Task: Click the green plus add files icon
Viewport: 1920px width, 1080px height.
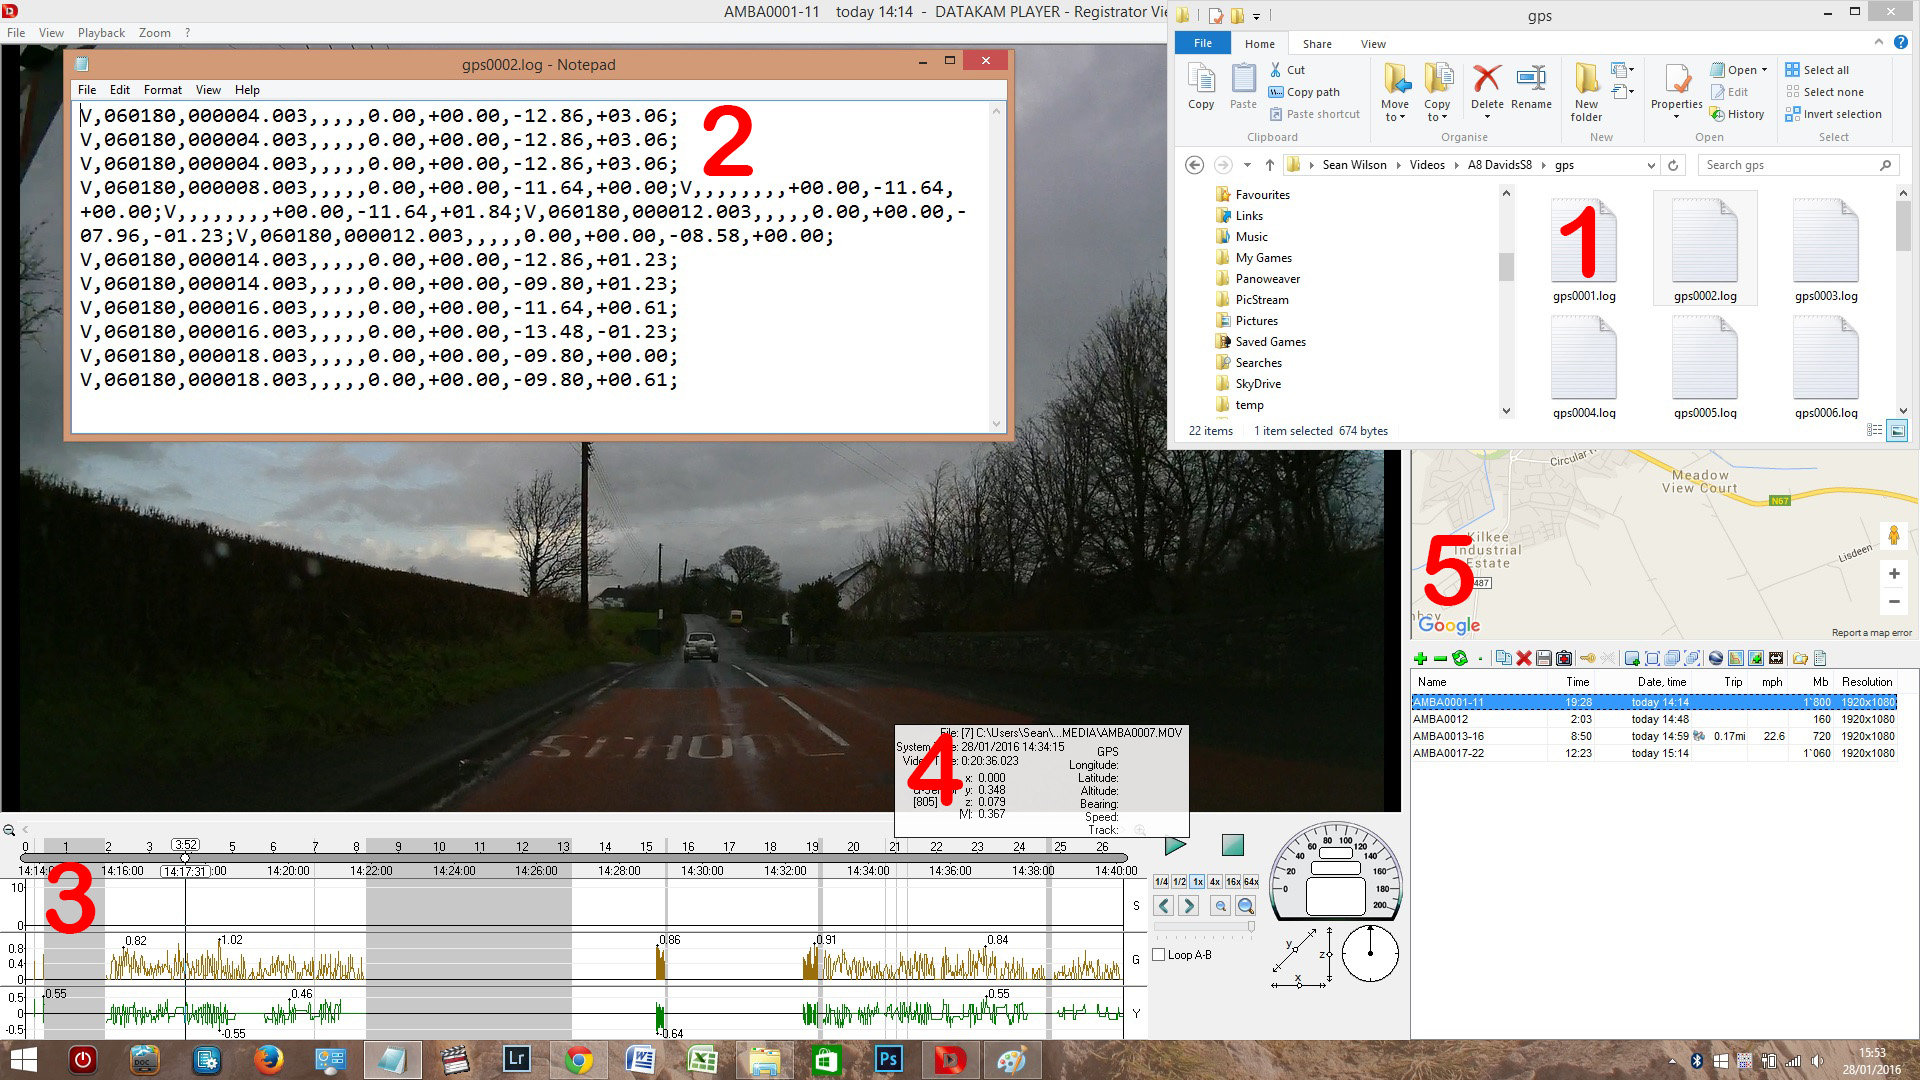Action: 1420,658
